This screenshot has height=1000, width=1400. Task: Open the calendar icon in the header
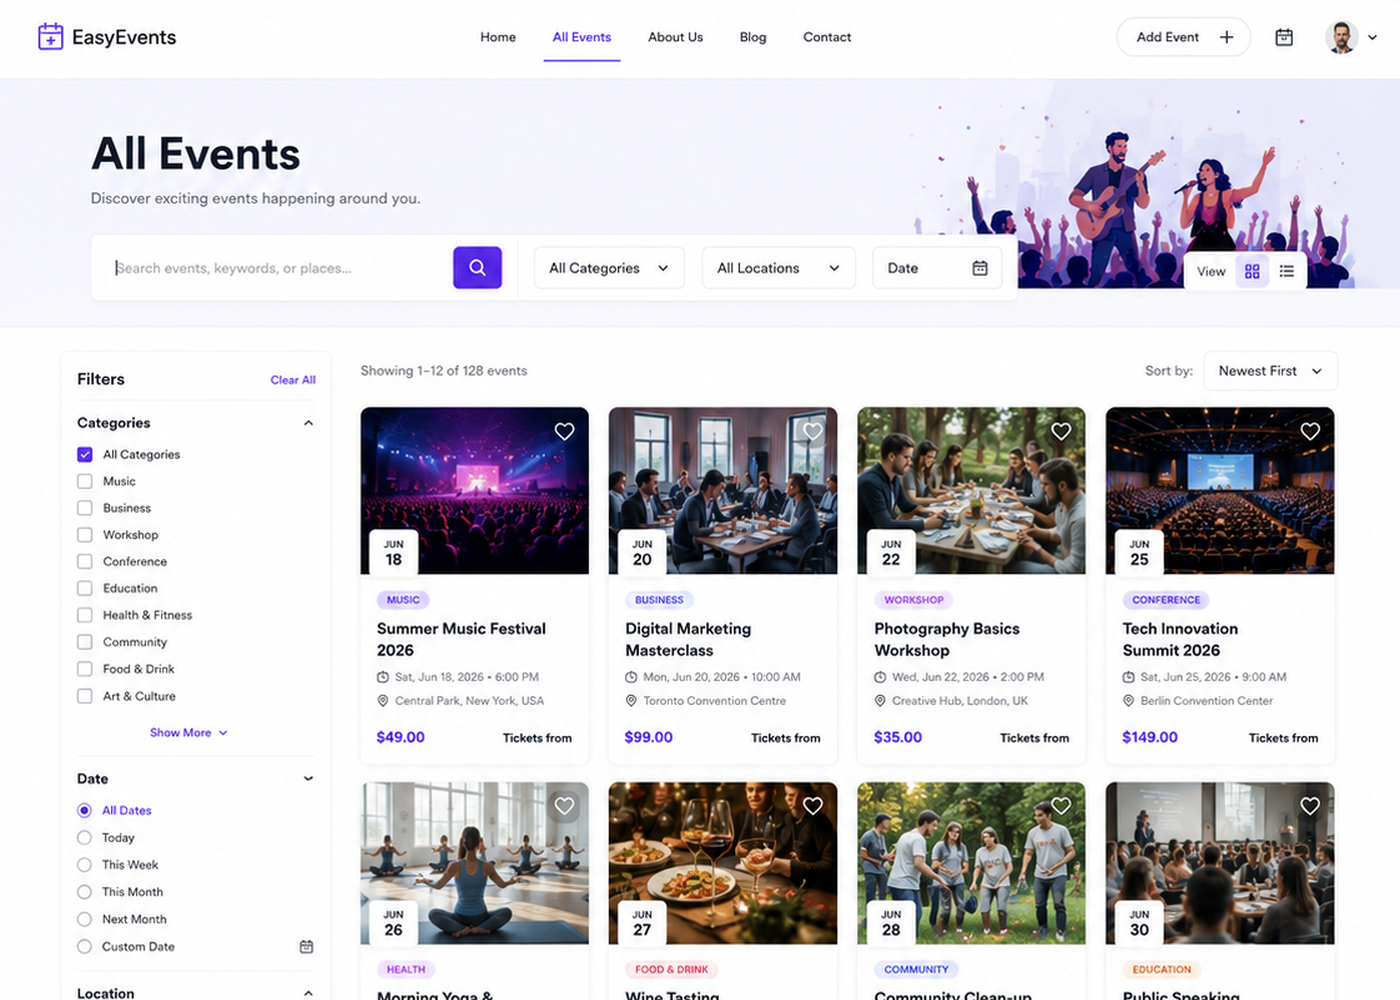[1284, 37]
